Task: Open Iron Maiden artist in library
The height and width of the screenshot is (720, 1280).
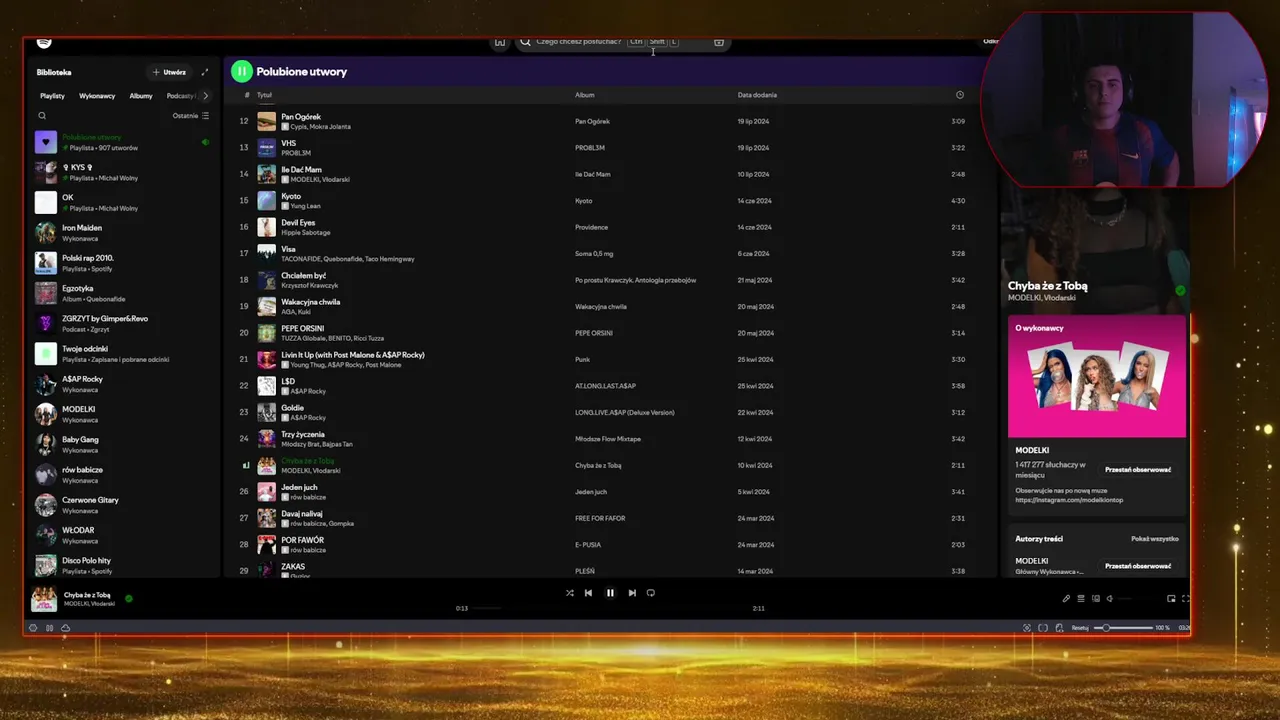Action: tap(123, 233)
